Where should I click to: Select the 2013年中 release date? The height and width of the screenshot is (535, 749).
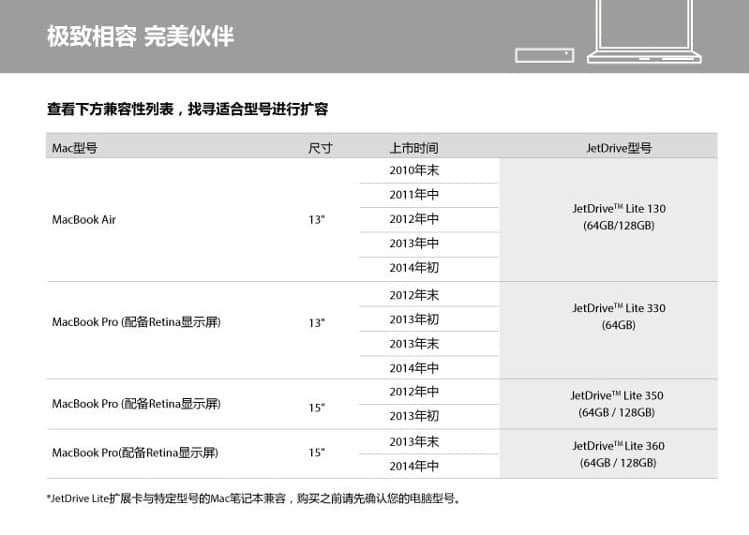point(414,244)
